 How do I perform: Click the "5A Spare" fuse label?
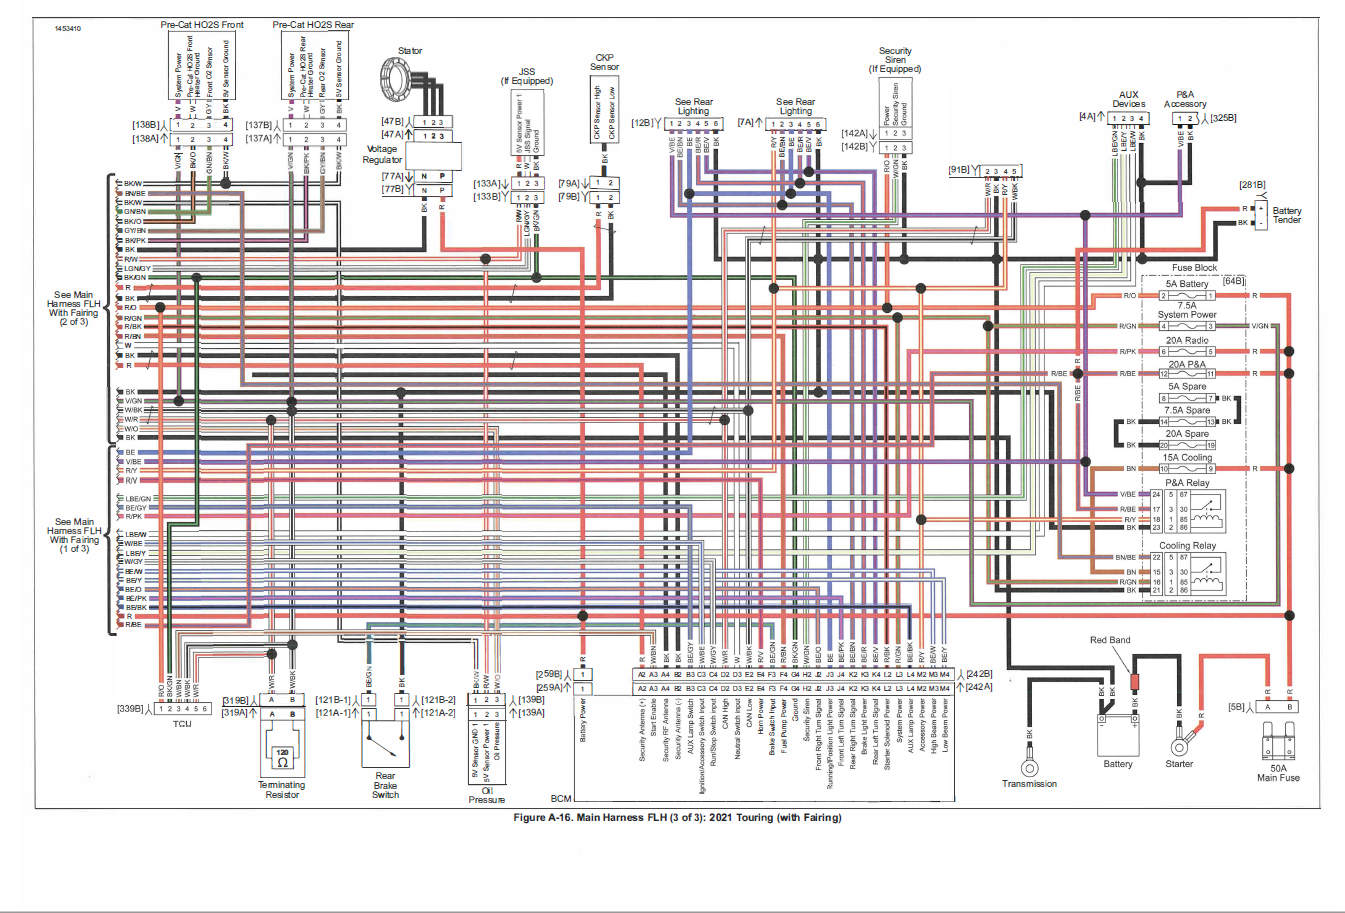pos(1187,387)
